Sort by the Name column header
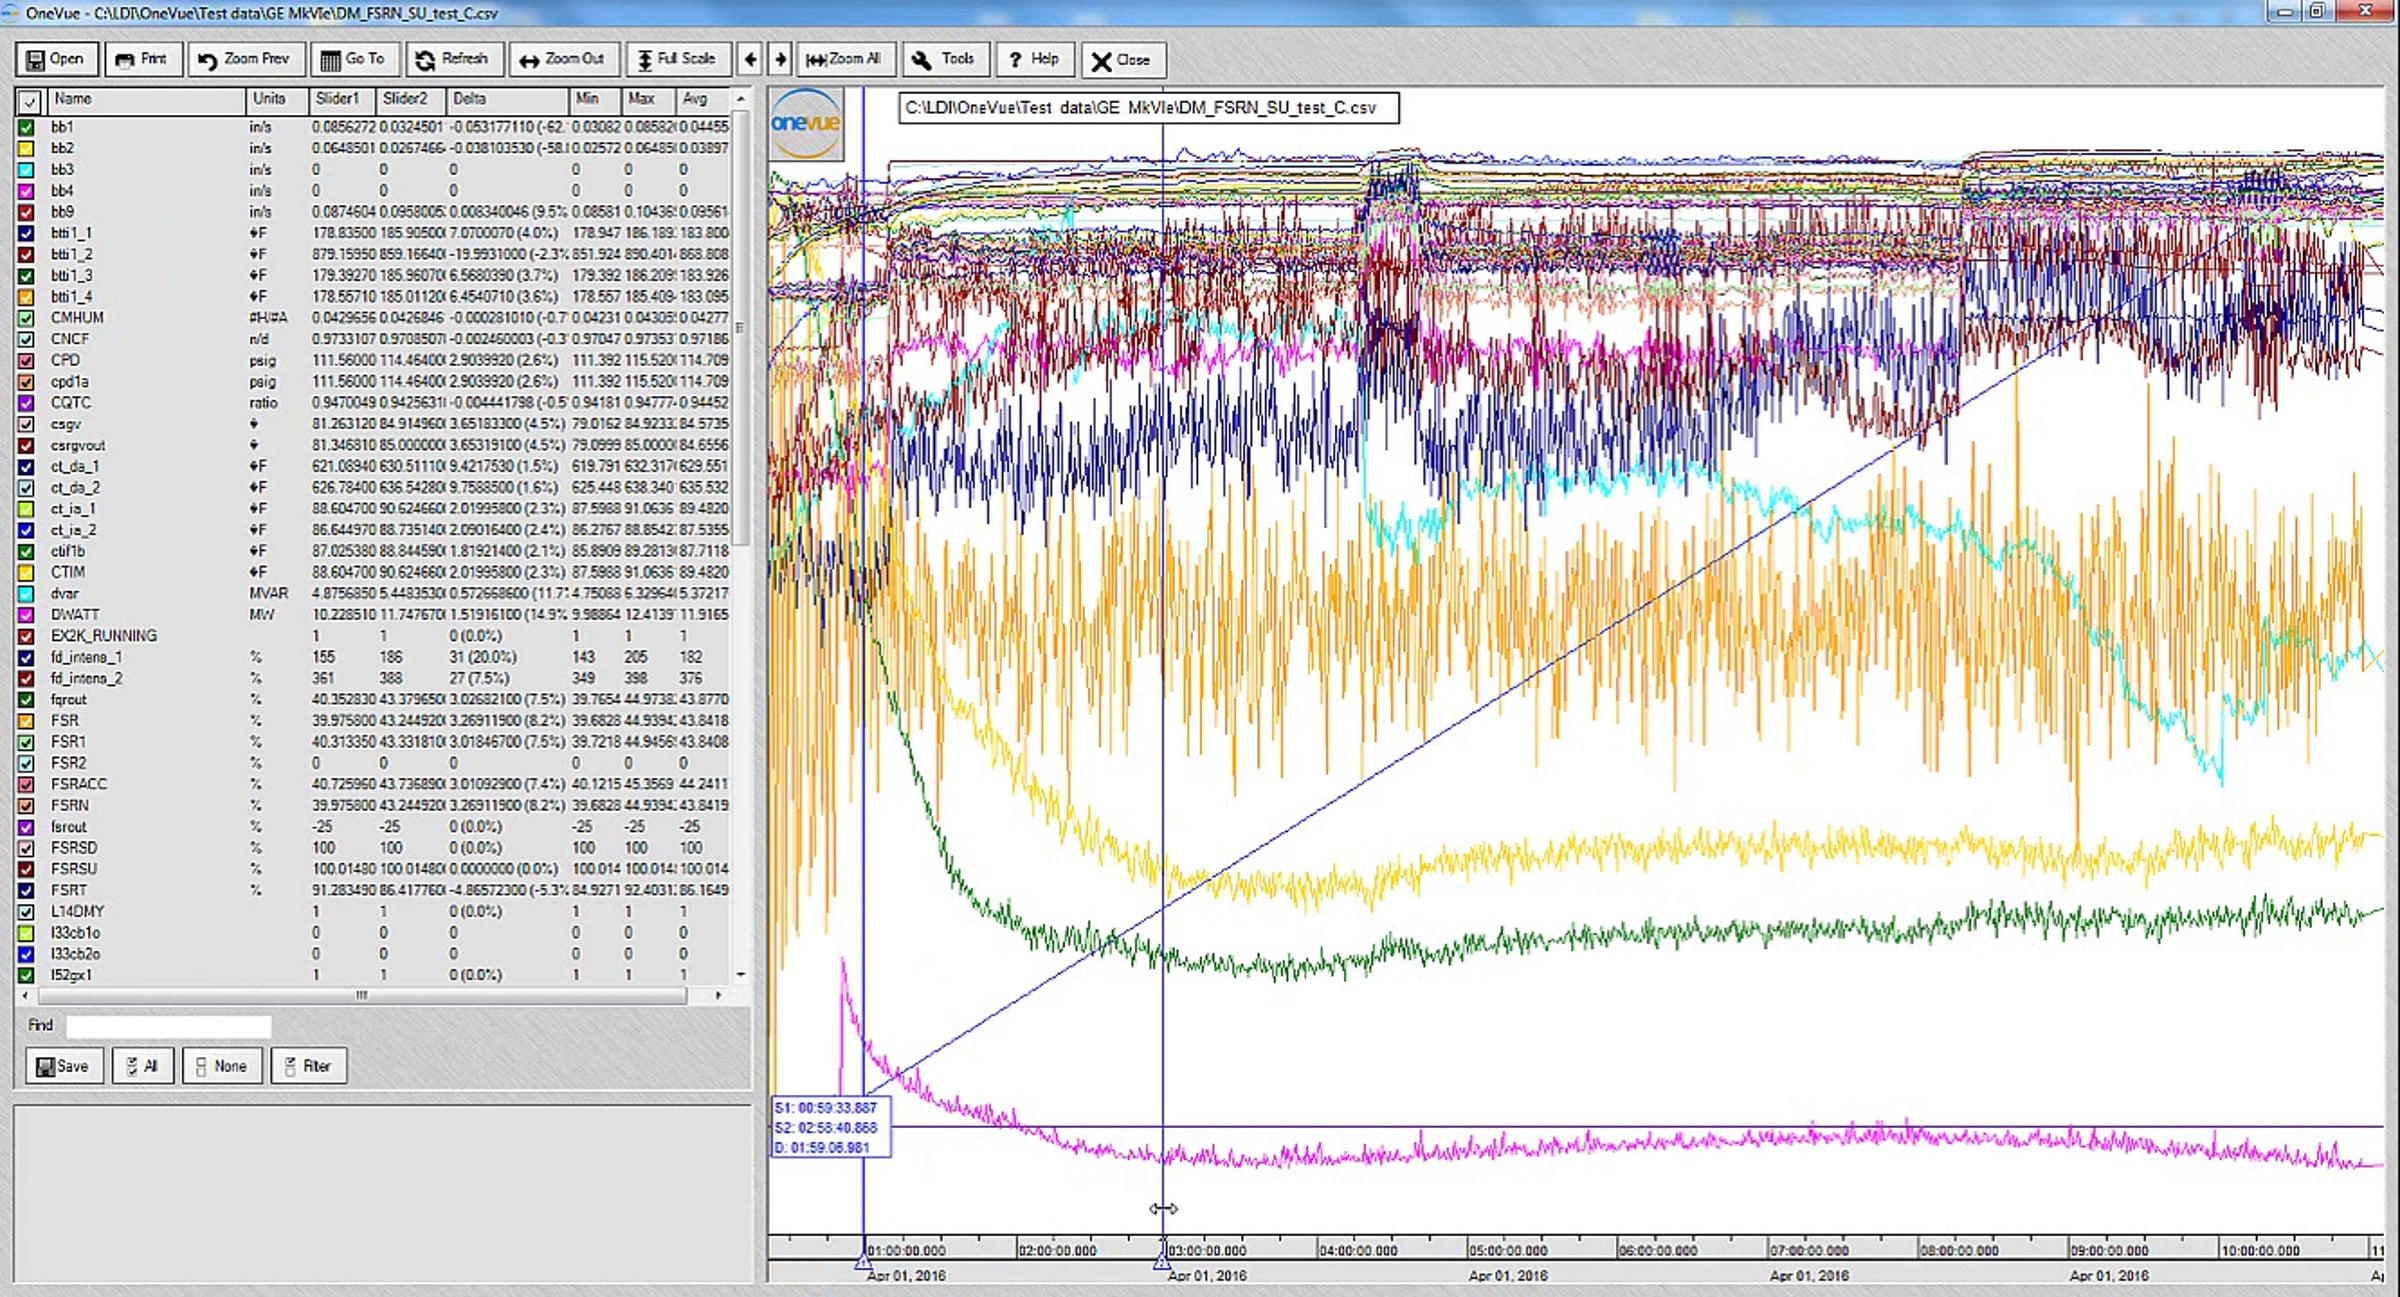This screenshot has height=1297, width=2400. coord(145,100)
